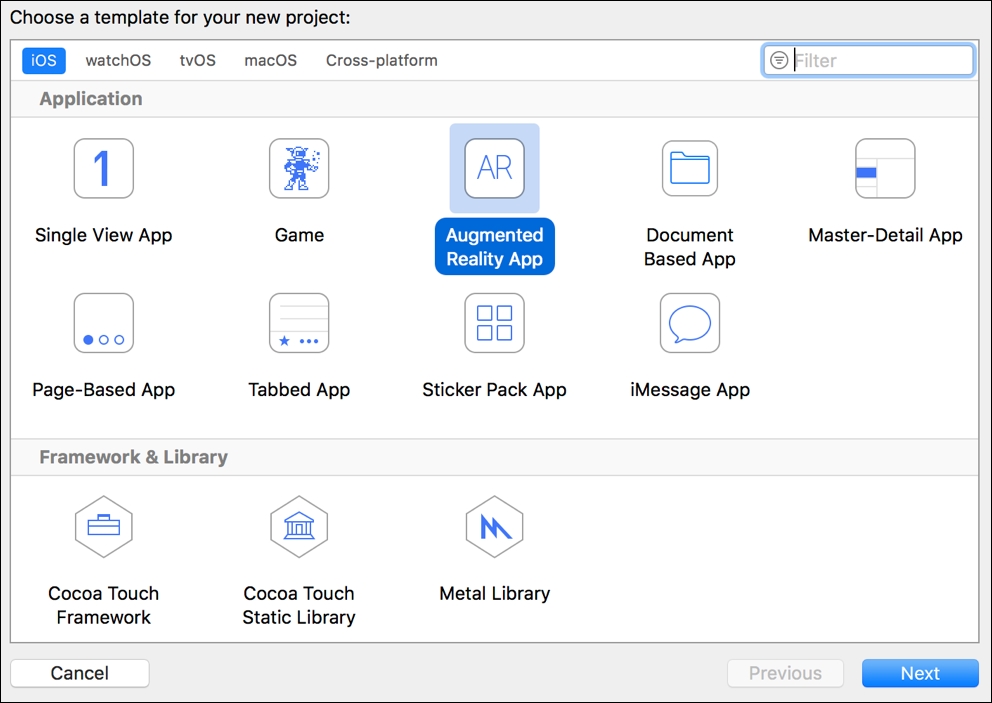Image resolution: width=992 pixels, height=703 pixels.
Task: Click the "Sticker Pack App" label
Action: (x=495, y=390)
